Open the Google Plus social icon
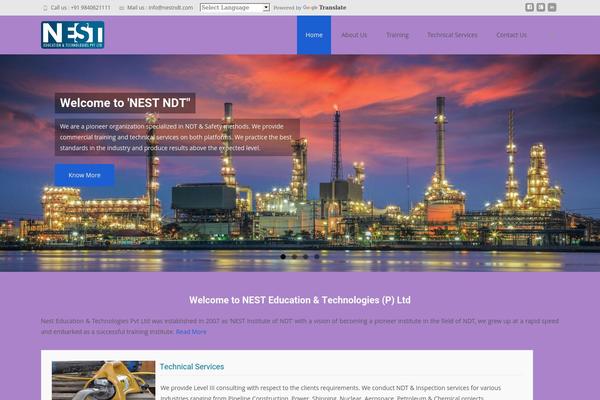600x400 pixels. click(540, 7)
